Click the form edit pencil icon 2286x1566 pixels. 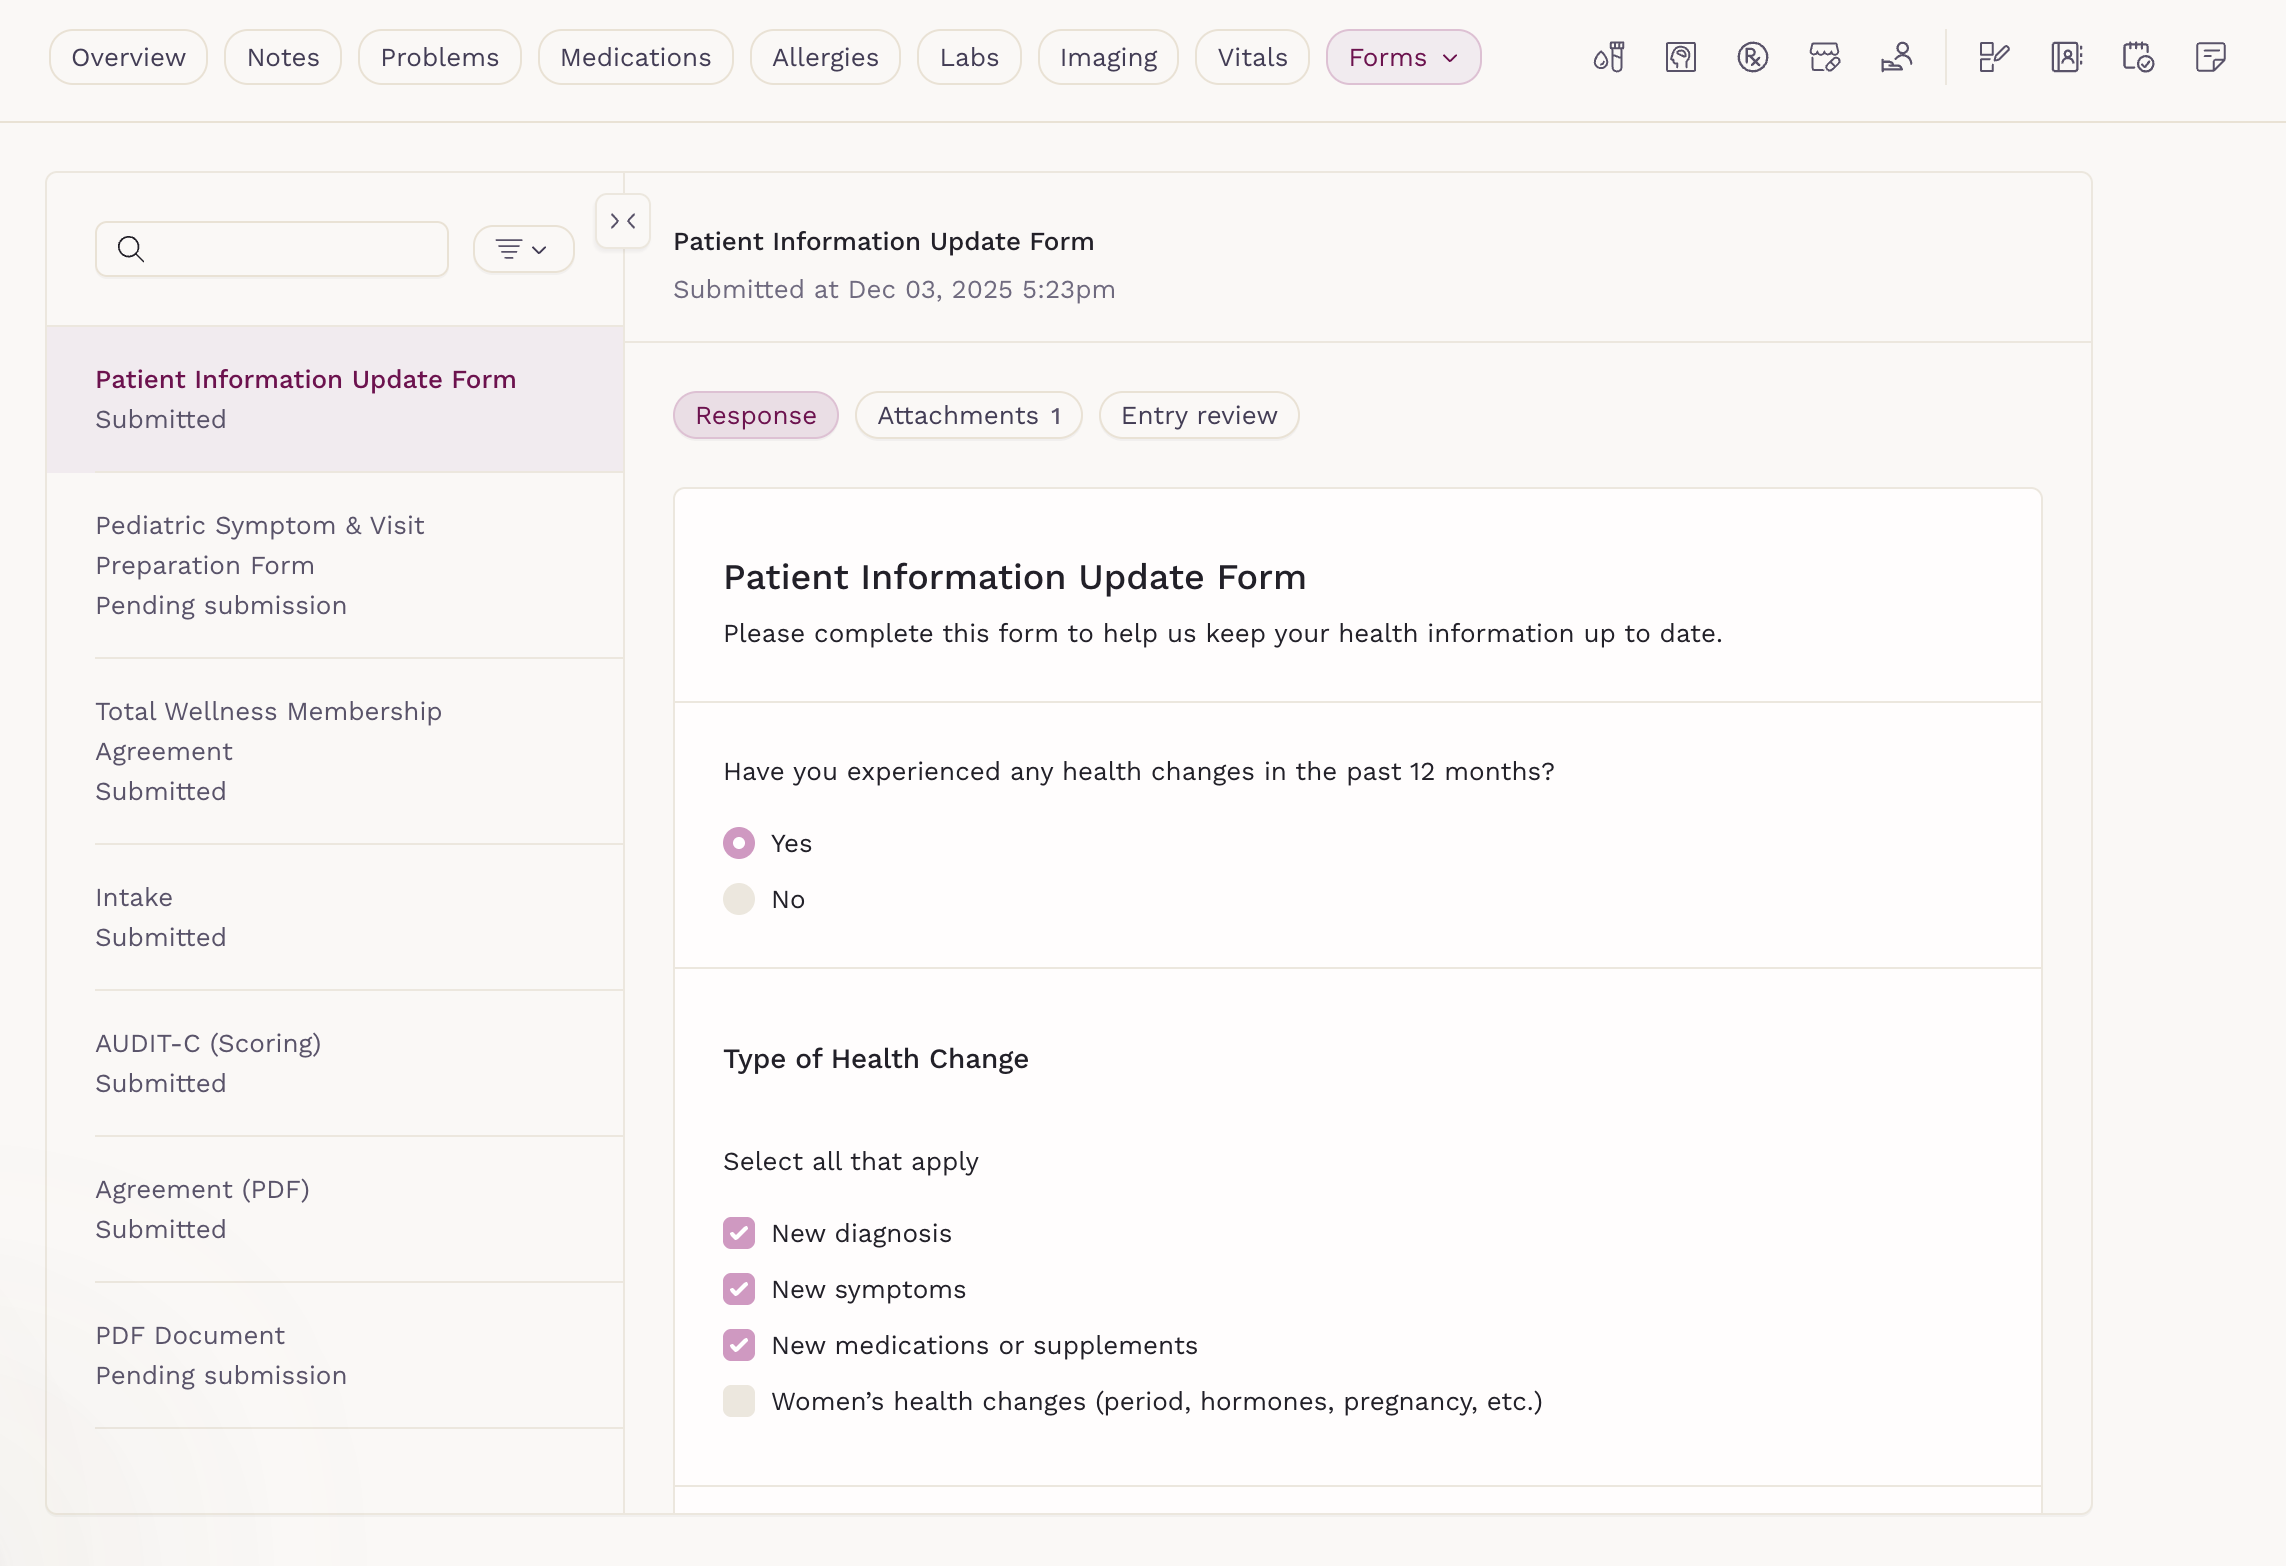[1993, 57]
